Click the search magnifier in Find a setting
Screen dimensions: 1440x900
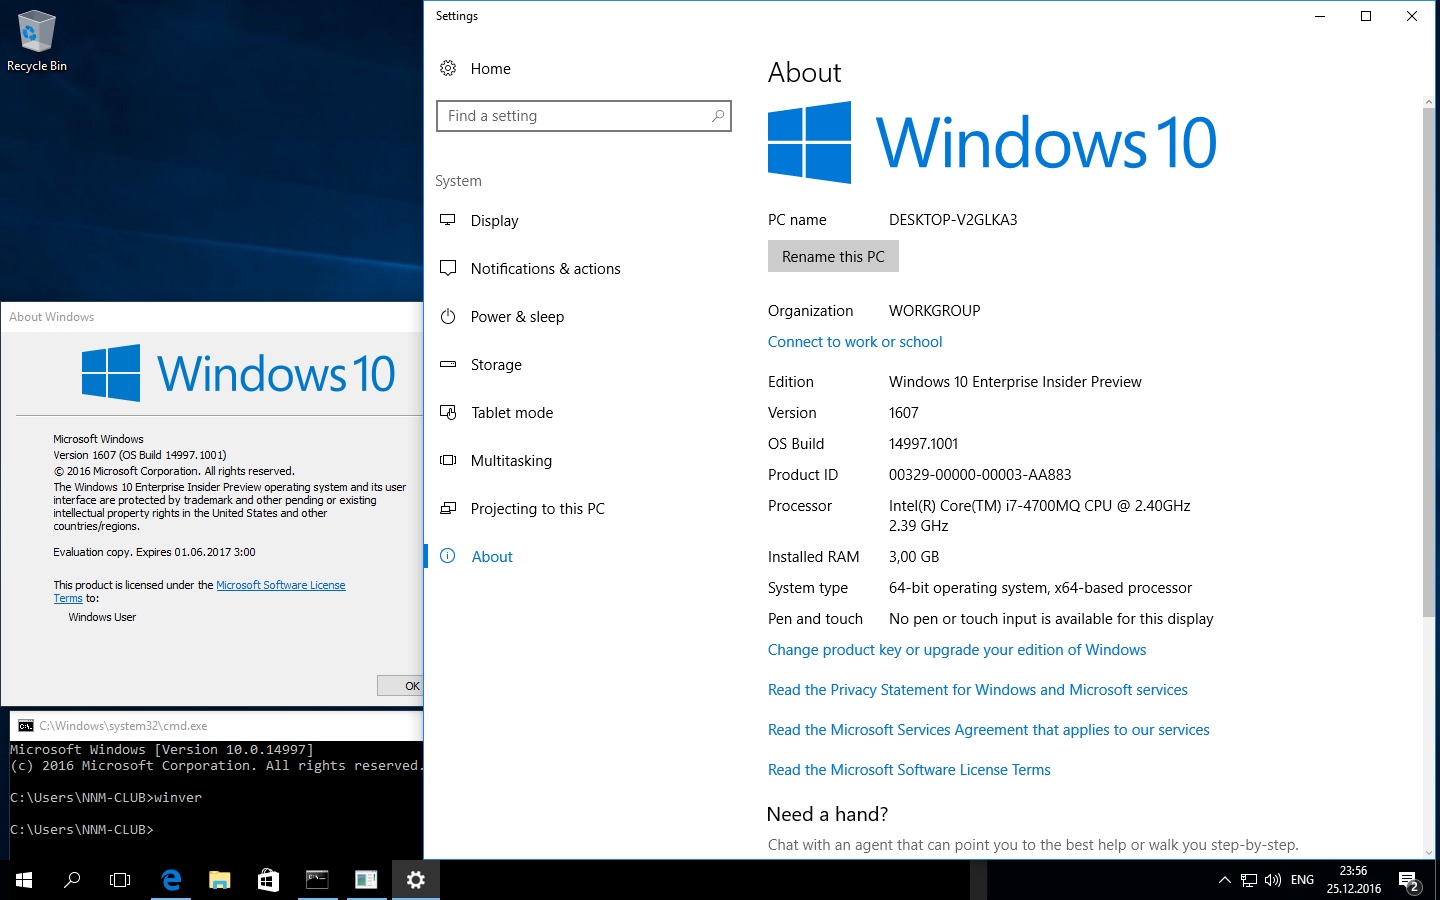tap(717, 116)
